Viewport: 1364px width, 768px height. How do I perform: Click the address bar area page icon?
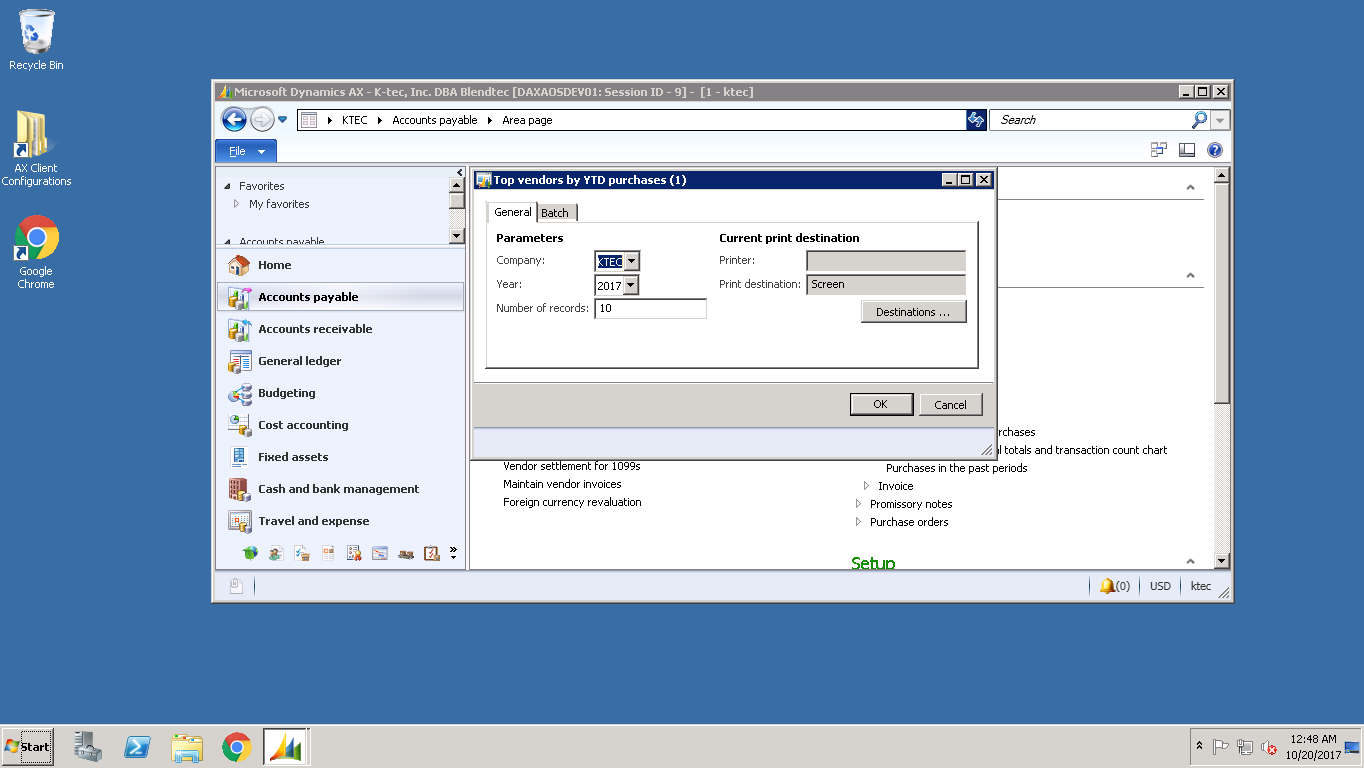coord(309,120)
